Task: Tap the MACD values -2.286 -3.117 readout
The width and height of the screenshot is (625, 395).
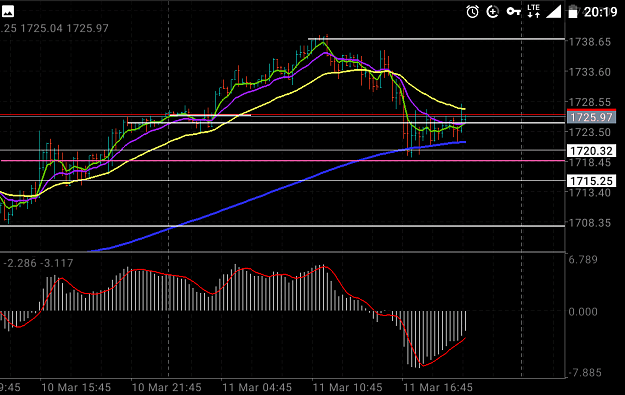Action: pyautogui.click(x=39, y=263)
